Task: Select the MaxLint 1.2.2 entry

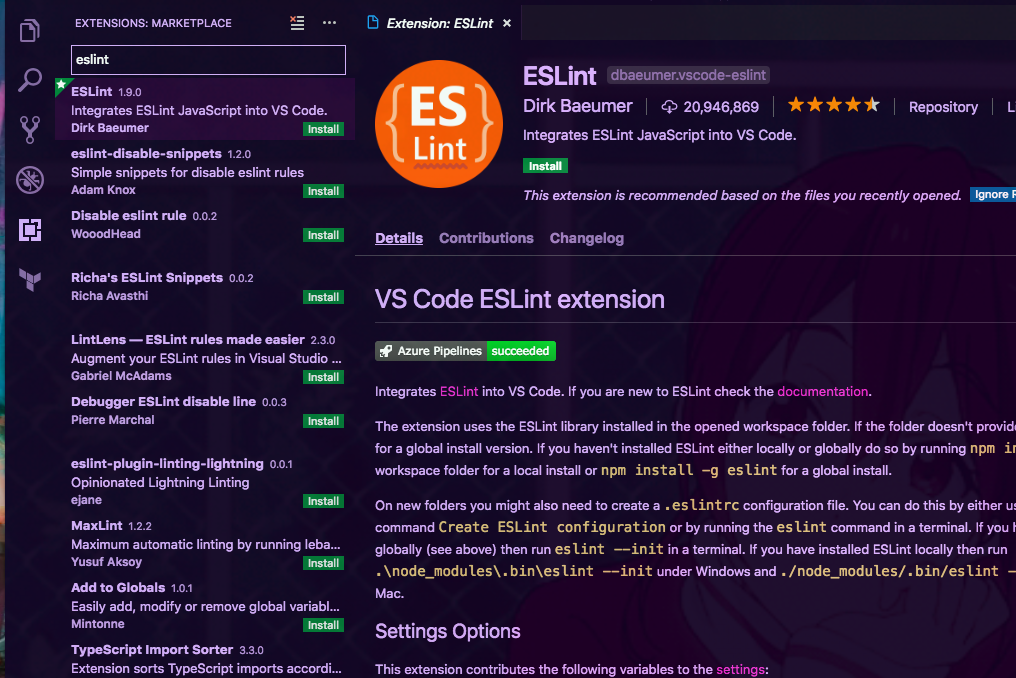Action: click(205, 543)
